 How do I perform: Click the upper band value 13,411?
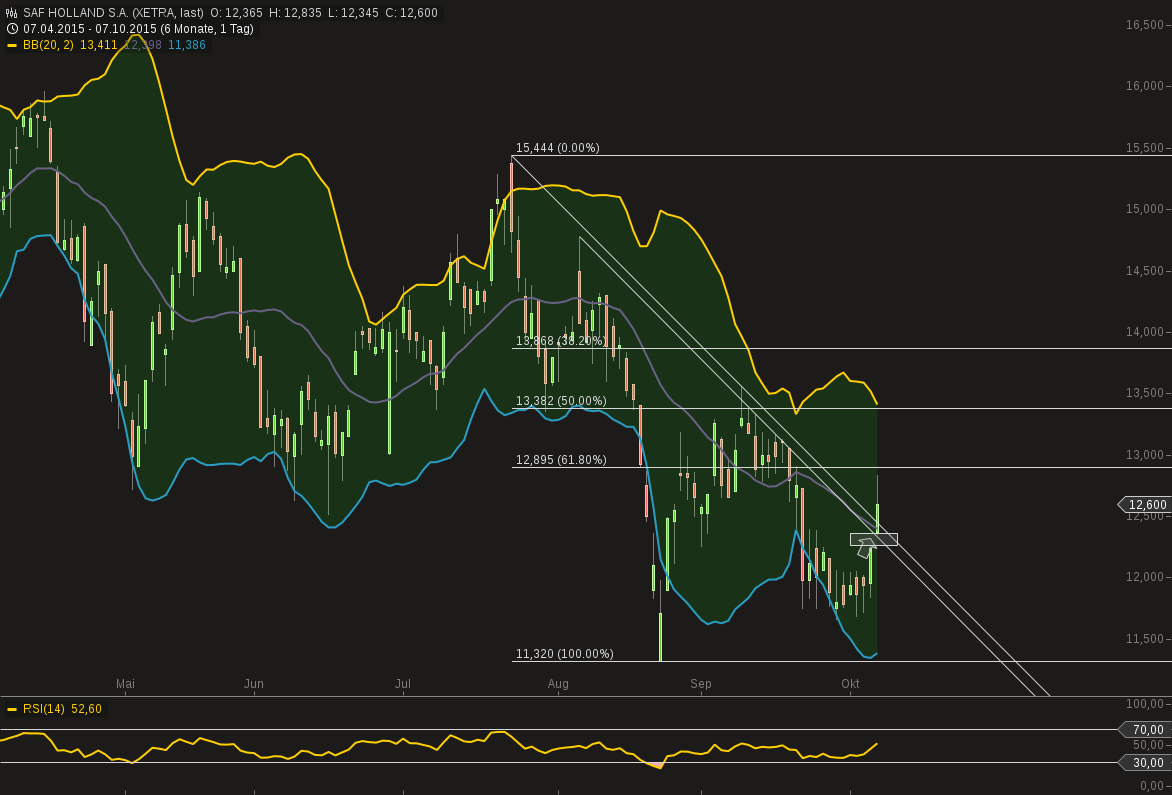click(97, 46)
